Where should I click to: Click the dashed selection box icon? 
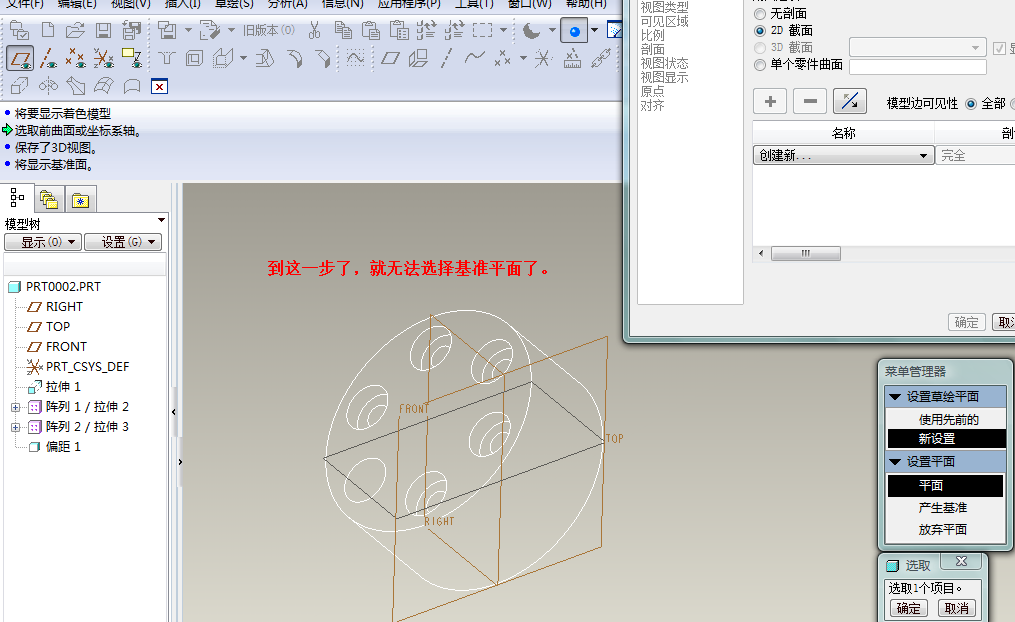click(482, 30)
